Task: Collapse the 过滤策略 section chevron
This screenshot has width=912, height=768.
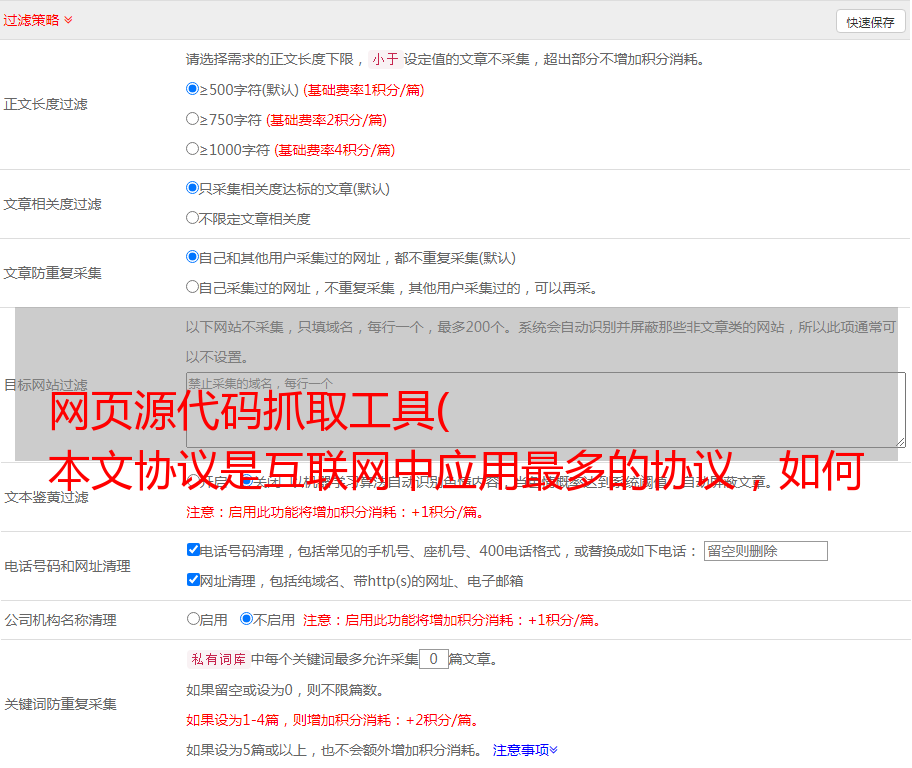Action: pyautogui.click(x=68, y=20)
